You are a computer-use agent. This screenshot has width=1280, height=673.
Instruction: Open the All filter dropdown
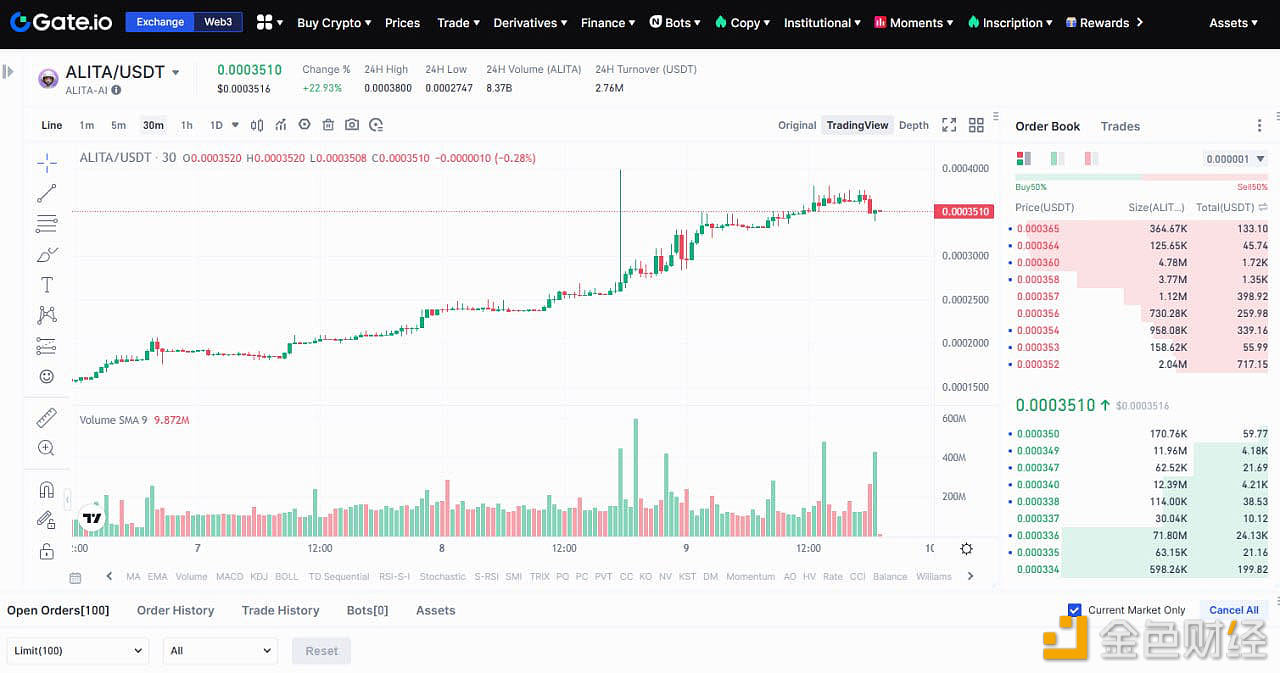(220, 650)
